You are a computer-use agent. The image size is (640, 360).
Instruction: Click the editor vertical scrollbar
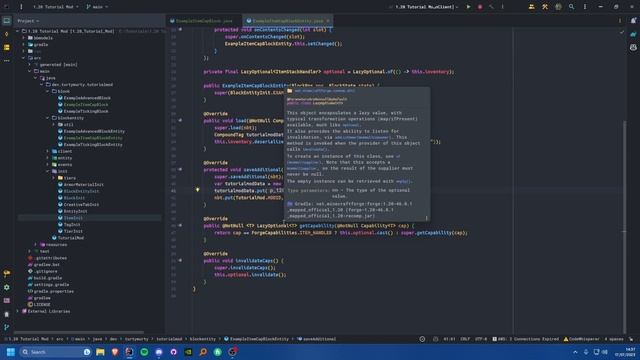click(624, 227)
